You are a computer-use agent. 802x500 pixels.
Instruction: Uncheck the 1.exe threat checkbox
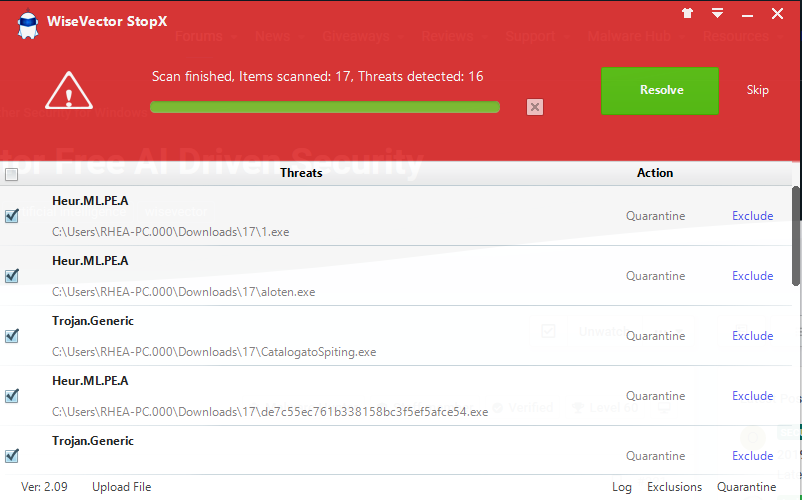click(x=12, y=216)
